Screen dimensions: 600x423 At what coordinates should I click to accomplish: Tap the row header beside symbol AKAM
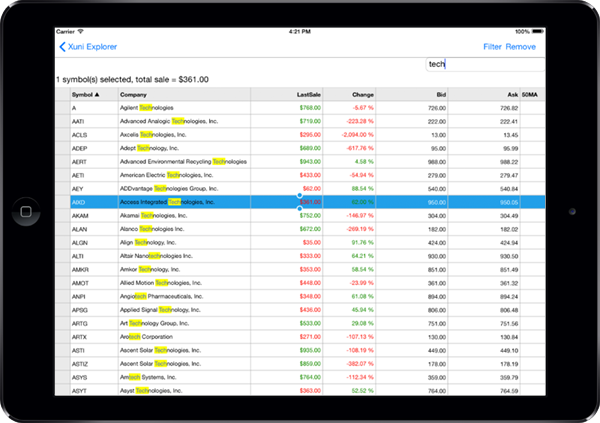(x=63, y=216)
